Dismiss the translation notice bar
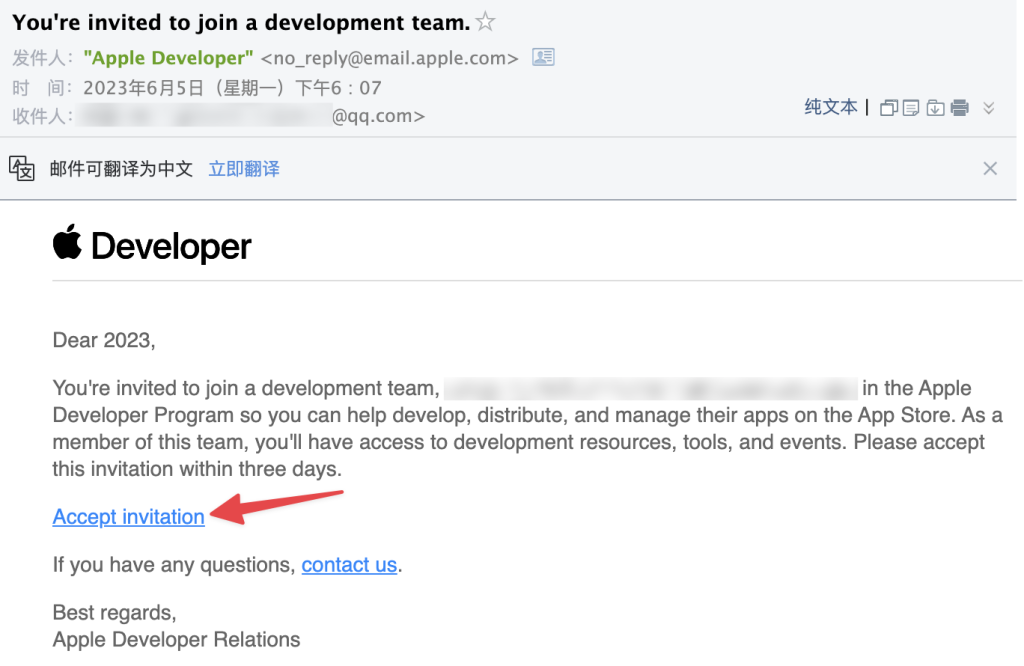1024x666 pixels. [x=990, y=168]
